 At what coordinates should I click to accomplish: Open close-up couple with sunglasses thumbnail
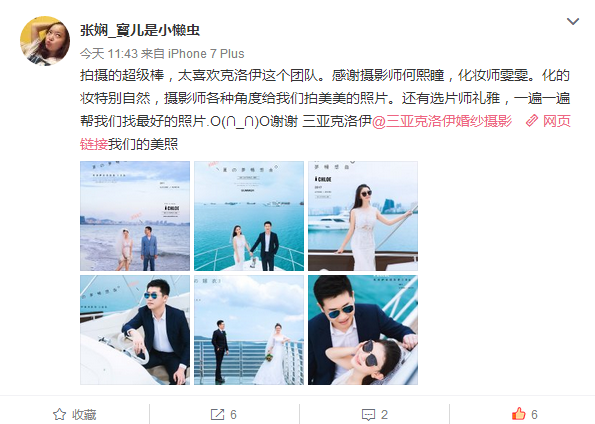click(x=363, y=330)
